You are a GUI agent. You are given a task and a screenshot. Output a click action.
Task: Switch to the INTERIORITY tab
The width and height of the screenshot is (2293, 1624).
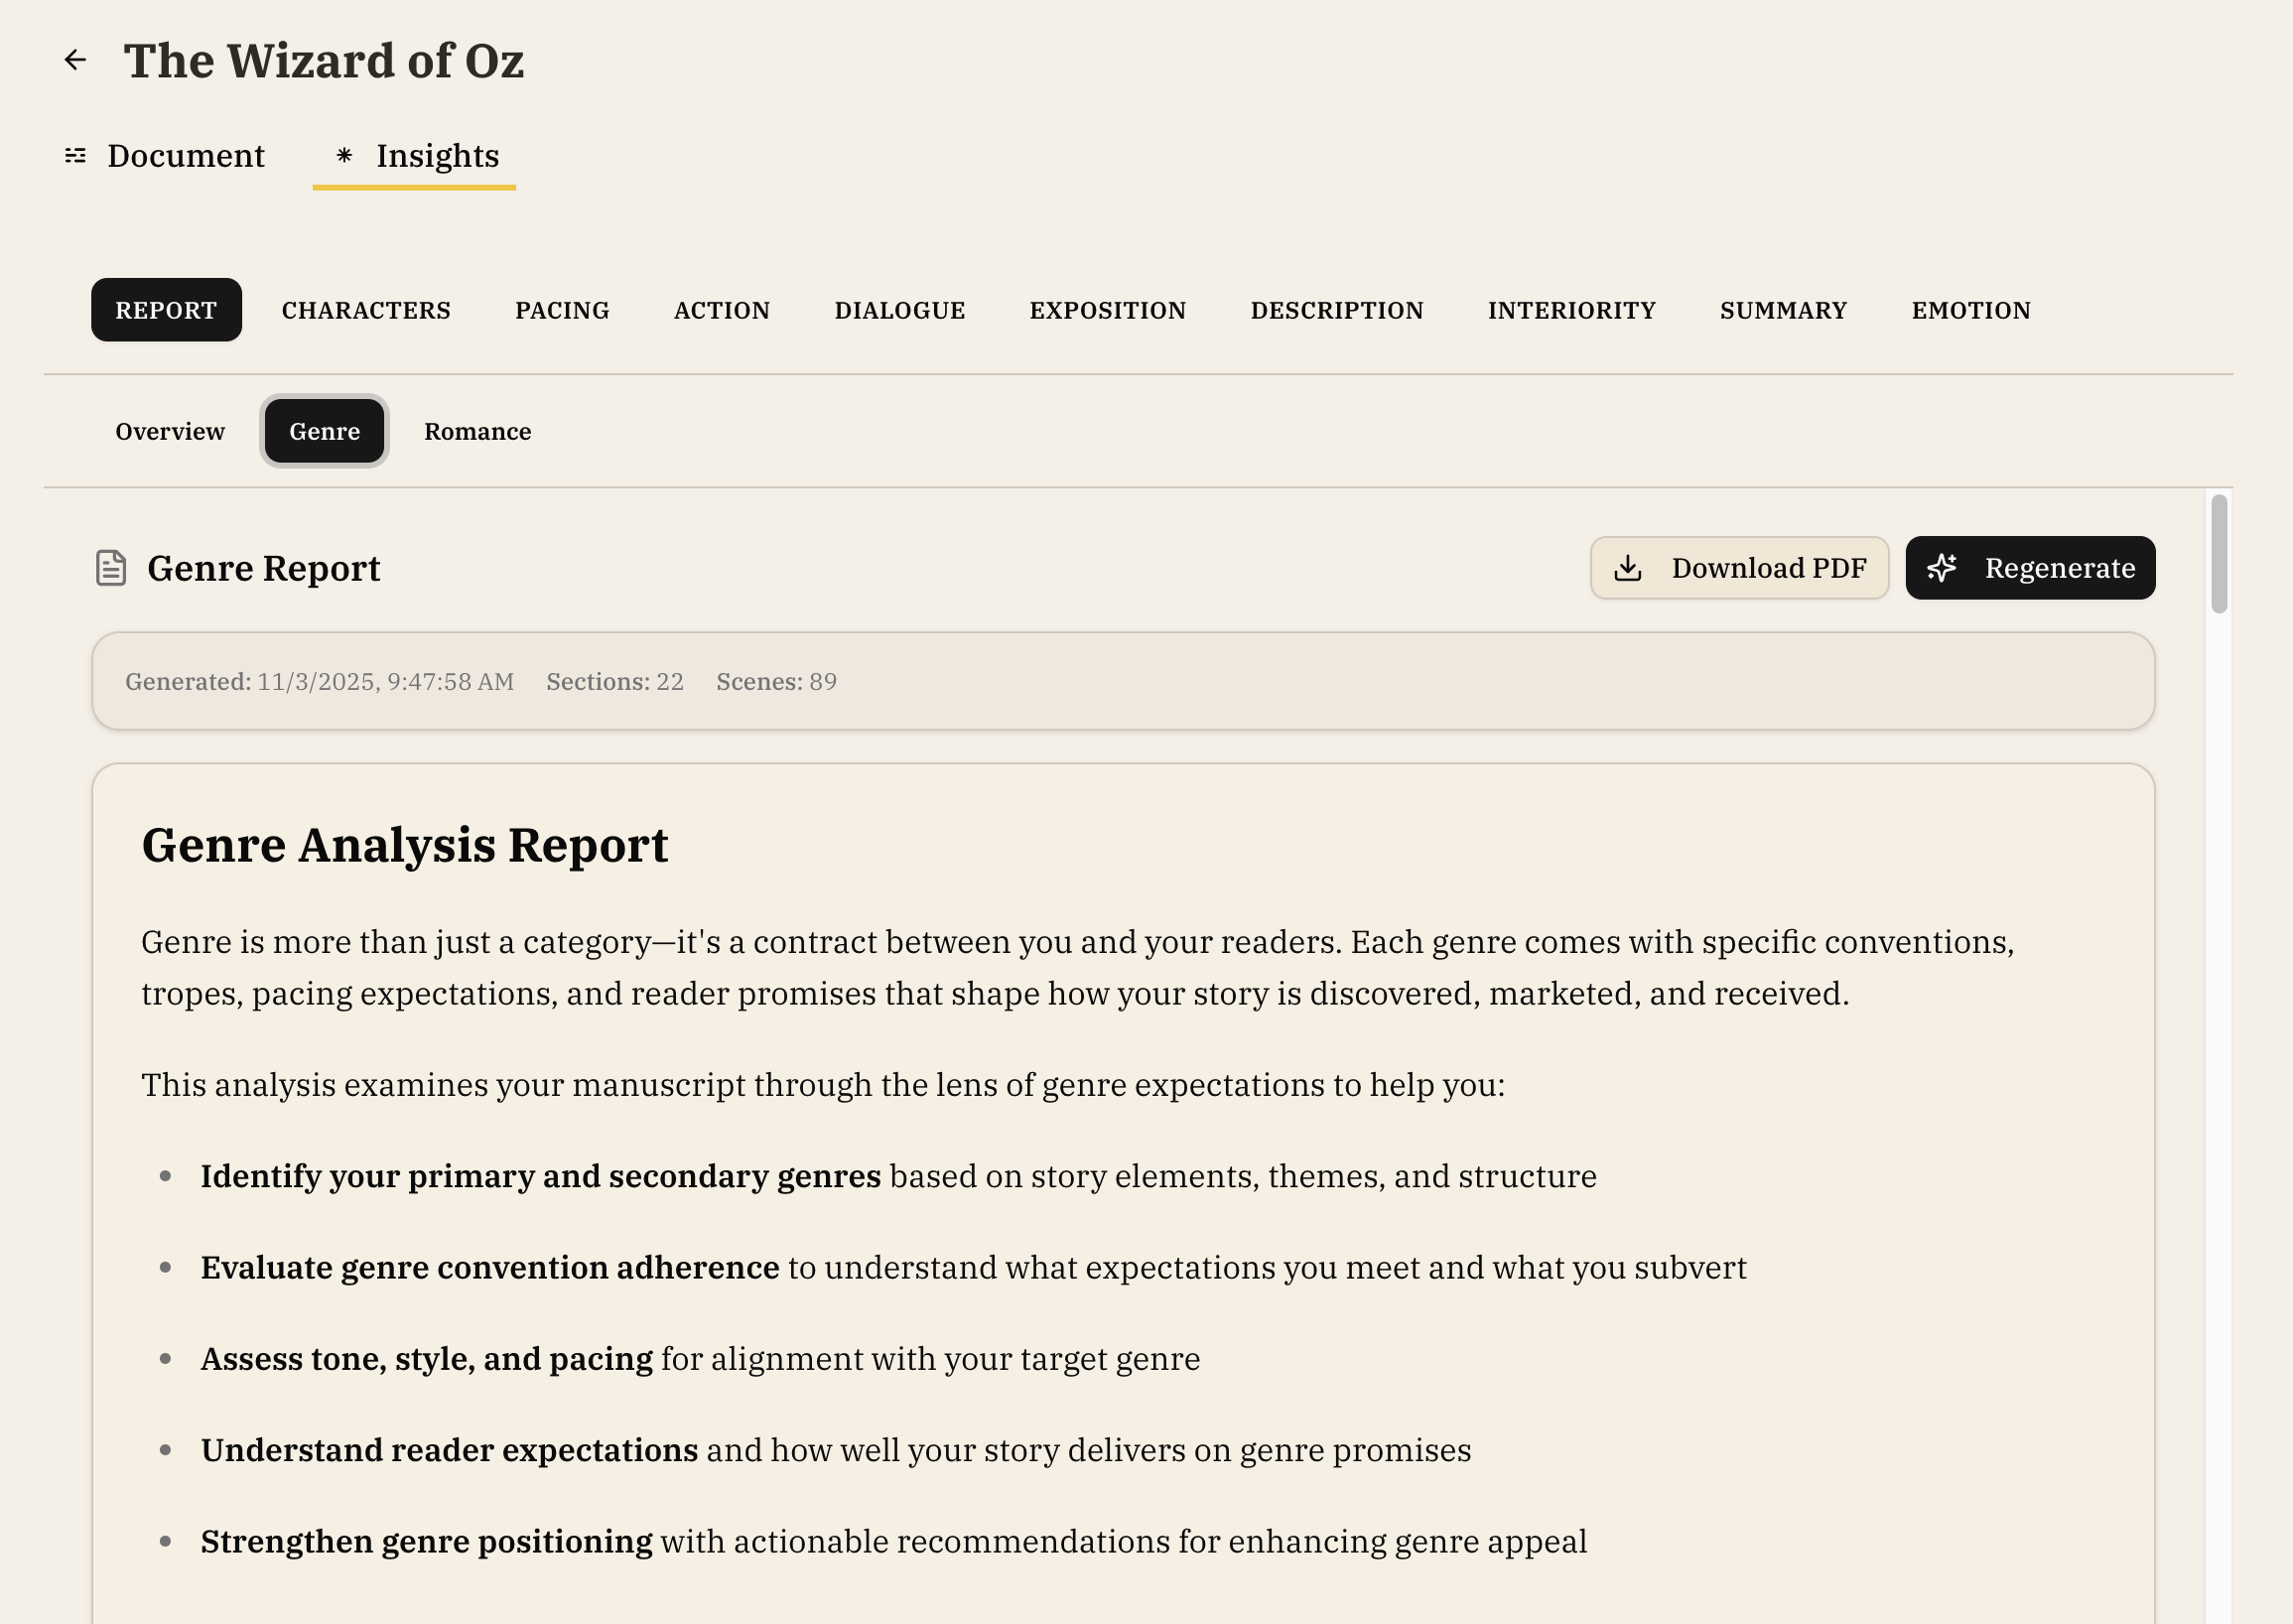[1570, 310]
